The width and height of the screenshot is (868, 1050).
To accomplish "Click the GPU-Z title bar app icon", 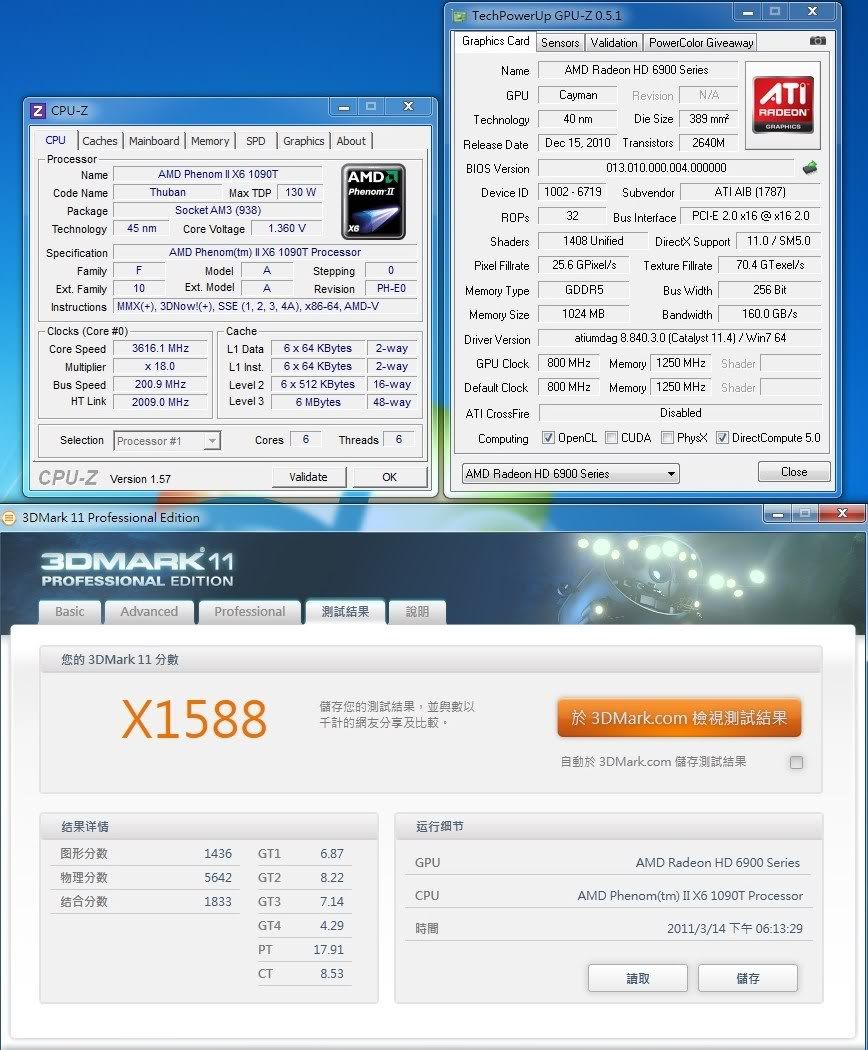I will pos(459,15).
